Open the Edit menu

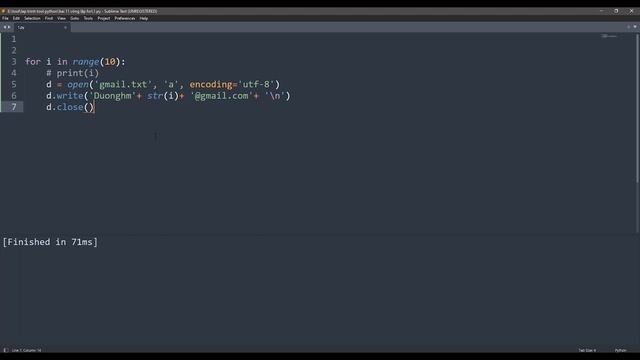(16, 18)
